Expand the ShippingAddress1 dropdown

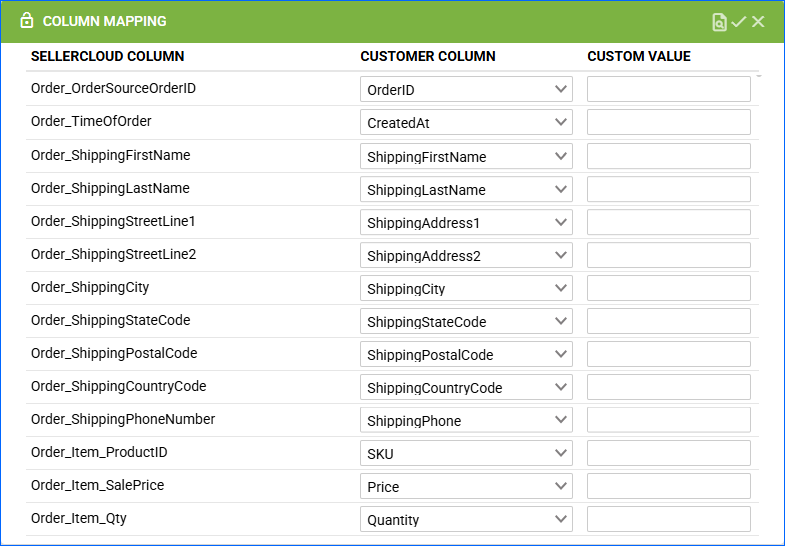click(466, 222)
